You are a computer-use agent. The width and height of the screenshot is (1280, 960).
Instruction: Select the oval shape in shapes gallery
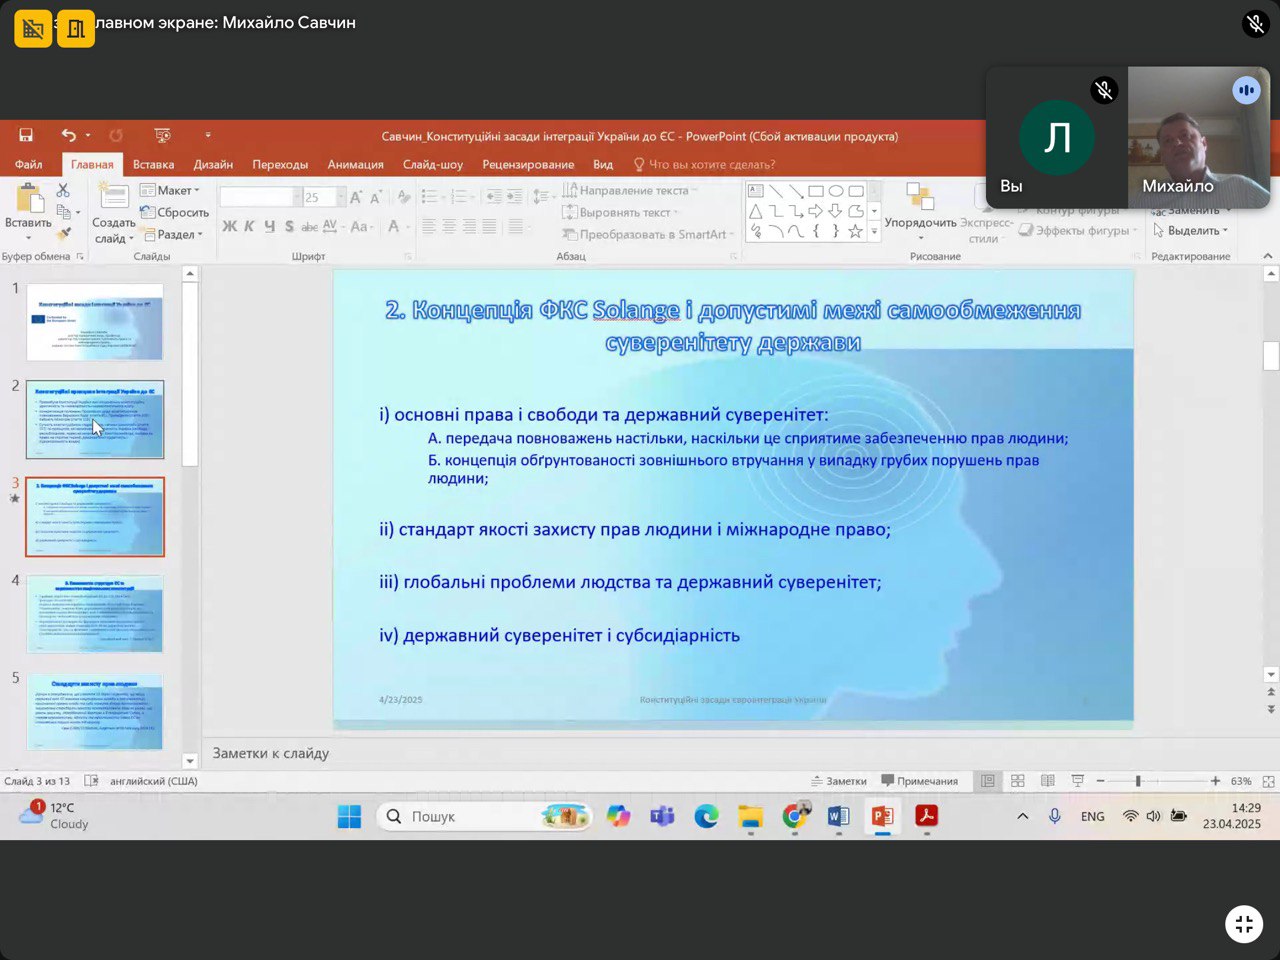pos(836,191)
